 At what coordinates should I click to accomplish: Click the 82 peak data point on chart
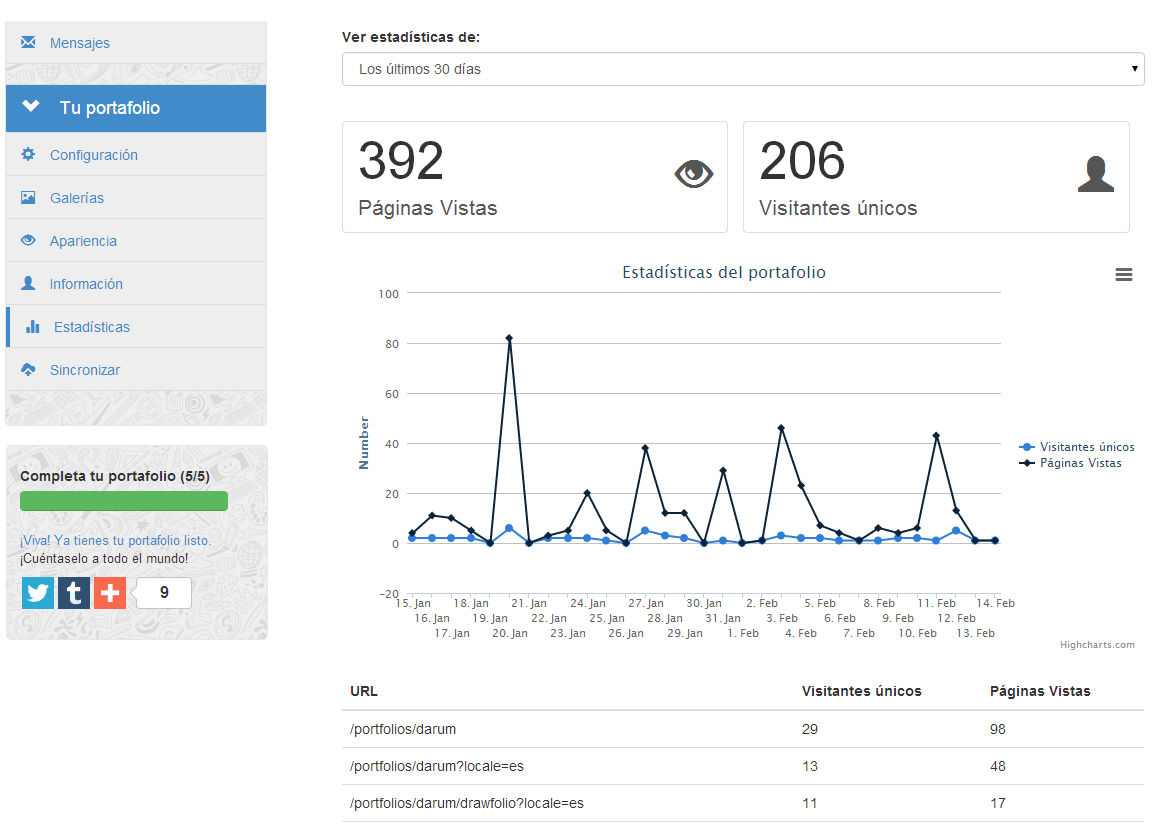[509, 338]
